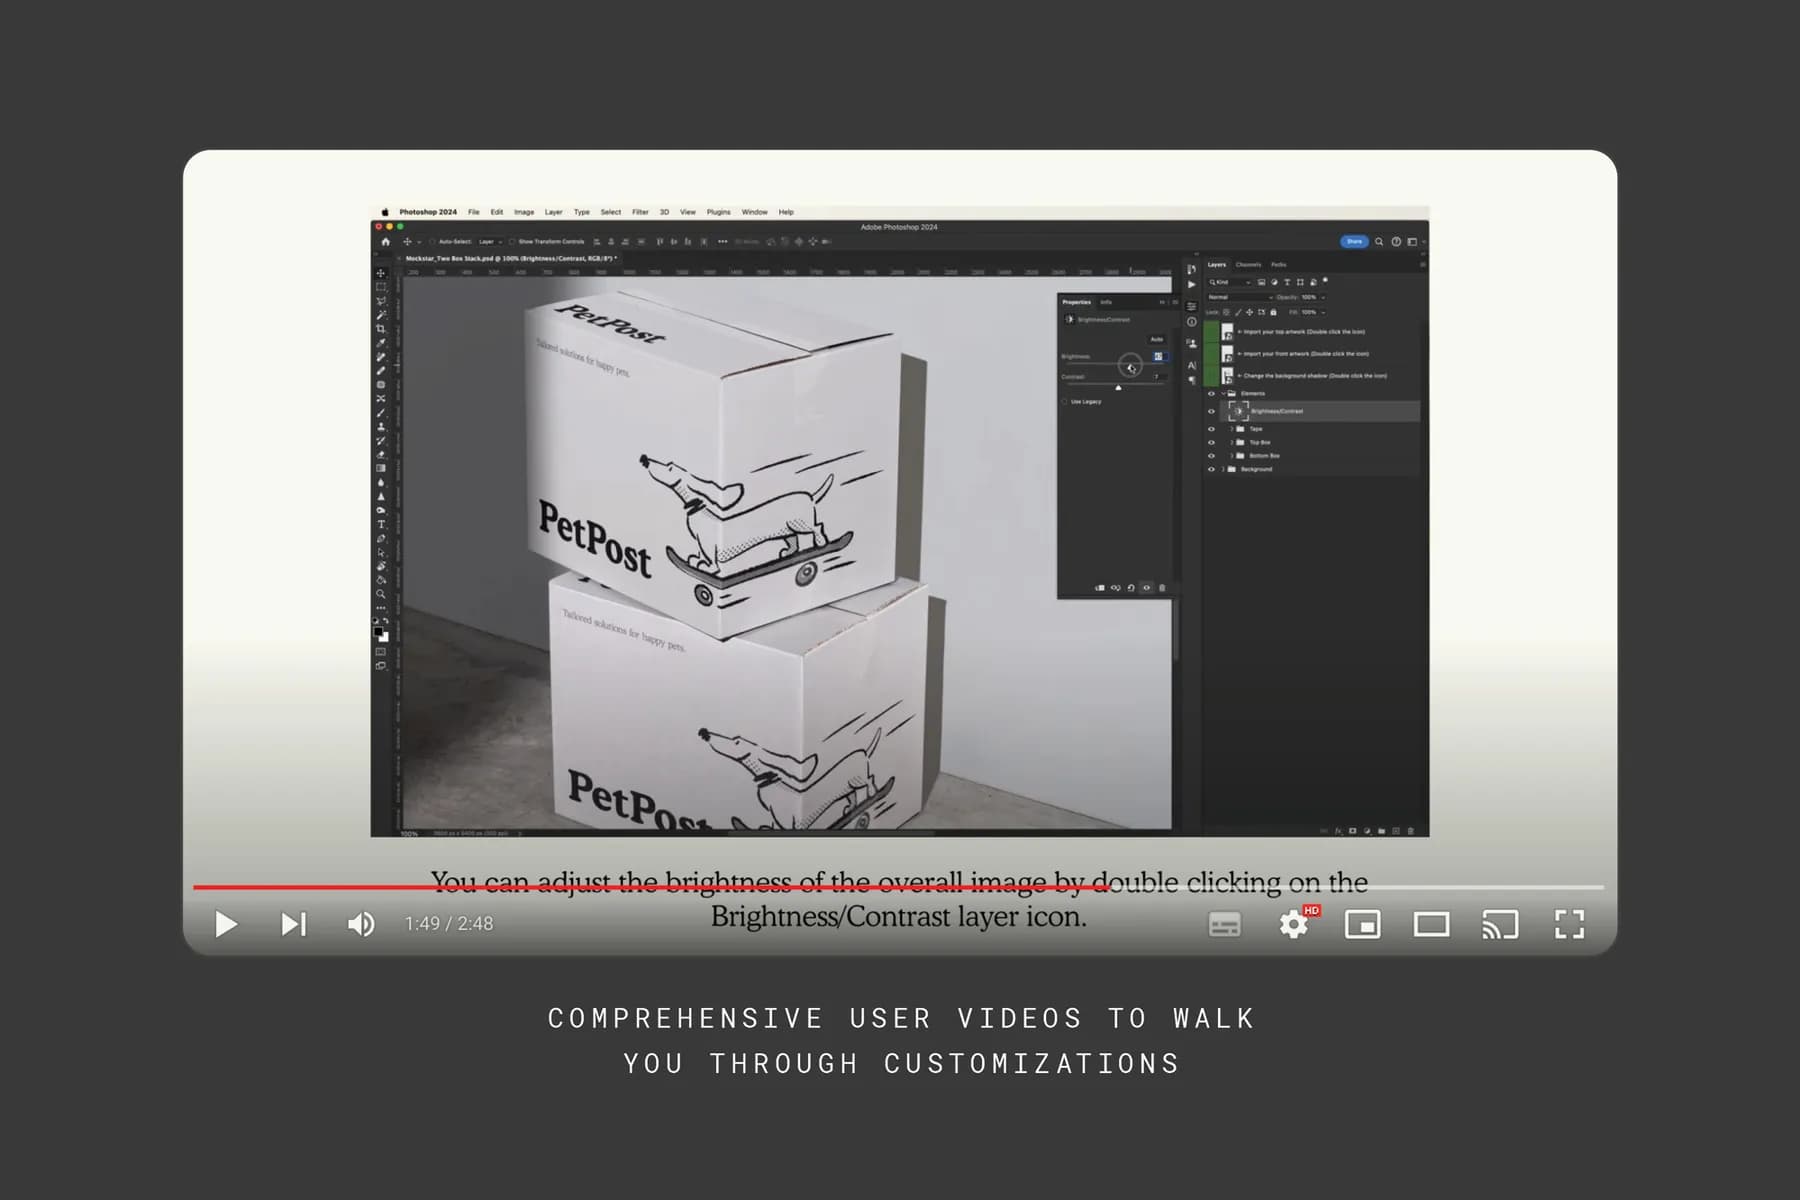Mute the video using the speaker icon
This screenshot has height=1200, width=1800.
coord(361,924)
